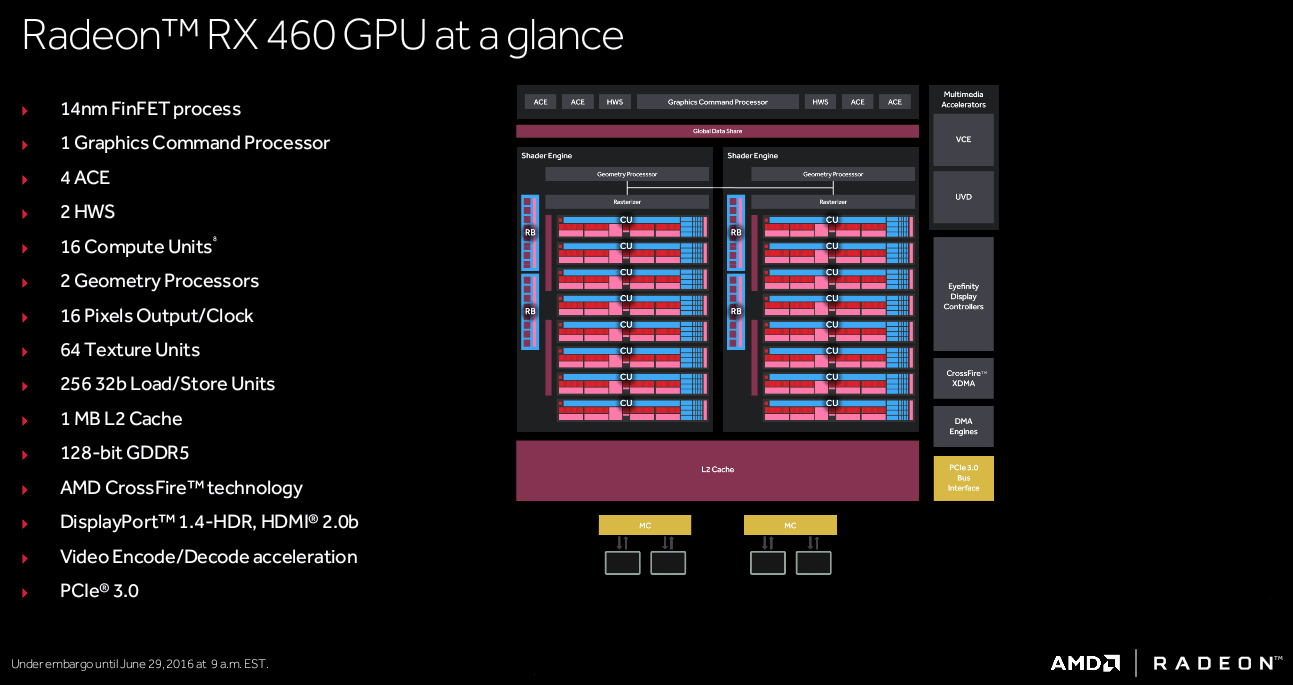Click the DMA Engines block
This screenshot has width=1293, height=685.
click(x=963, y=426)
